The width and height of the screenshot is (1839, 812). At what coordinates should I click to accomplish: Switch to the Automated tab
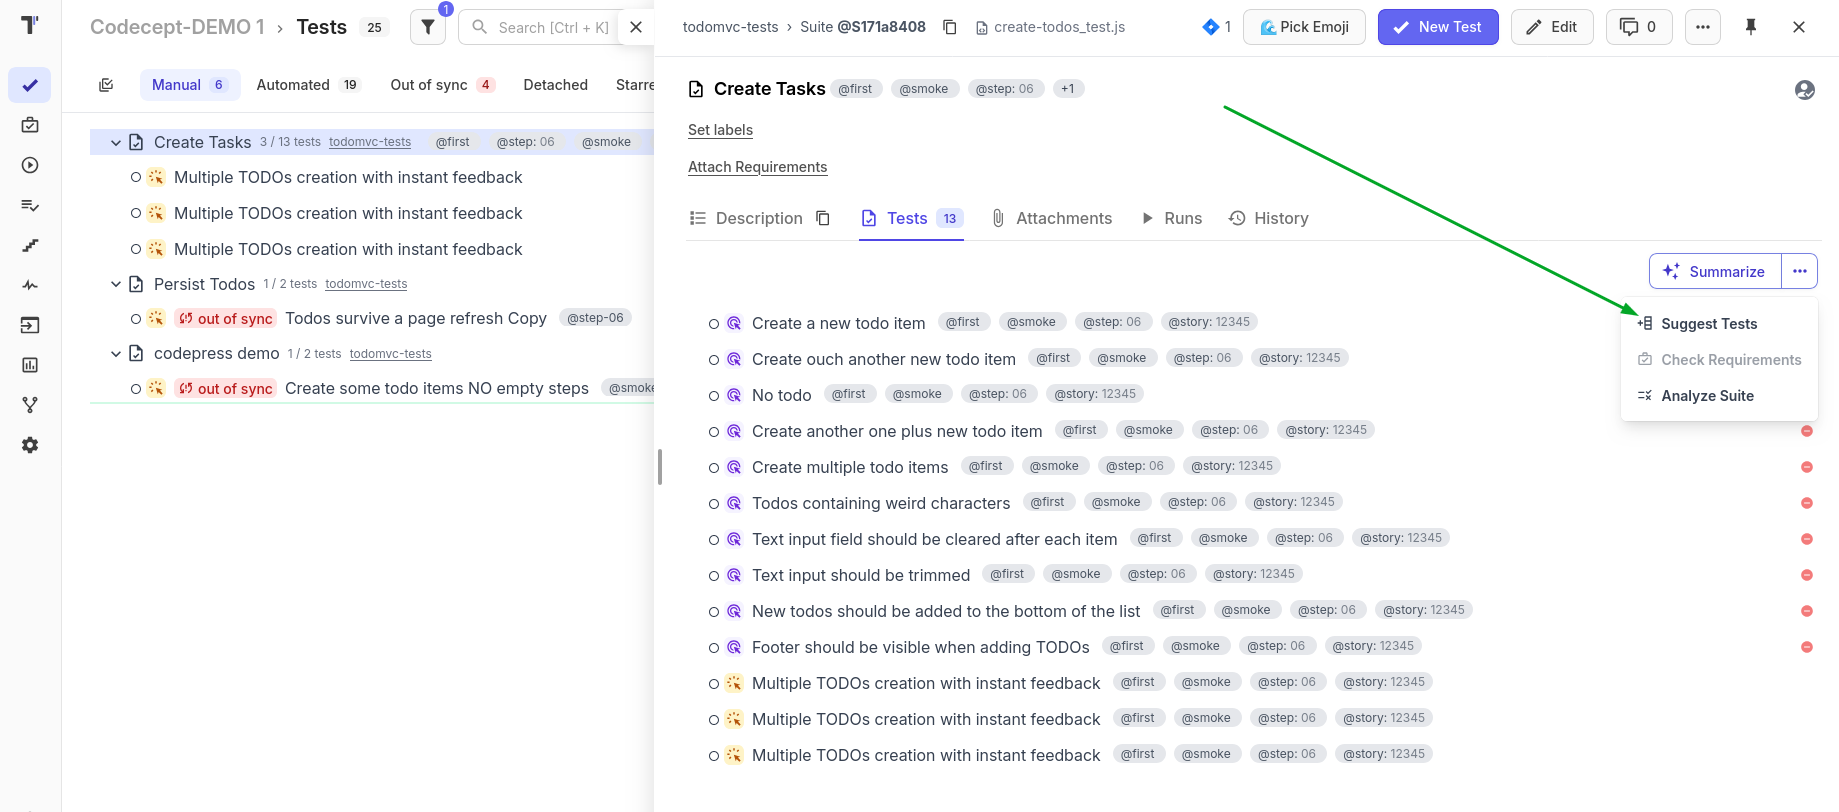coord(308,85)
